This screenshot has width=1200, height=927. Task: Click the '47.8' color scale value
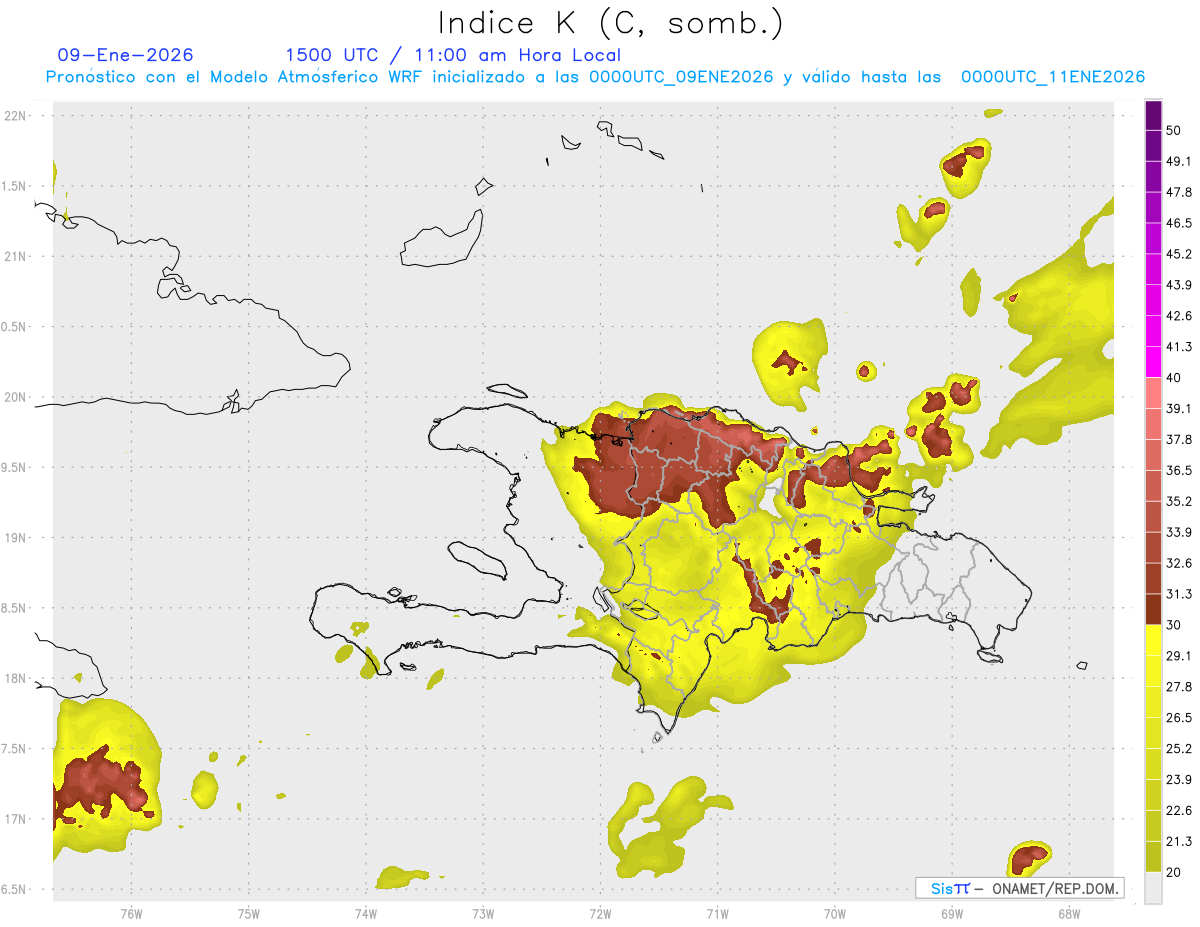1179,192
